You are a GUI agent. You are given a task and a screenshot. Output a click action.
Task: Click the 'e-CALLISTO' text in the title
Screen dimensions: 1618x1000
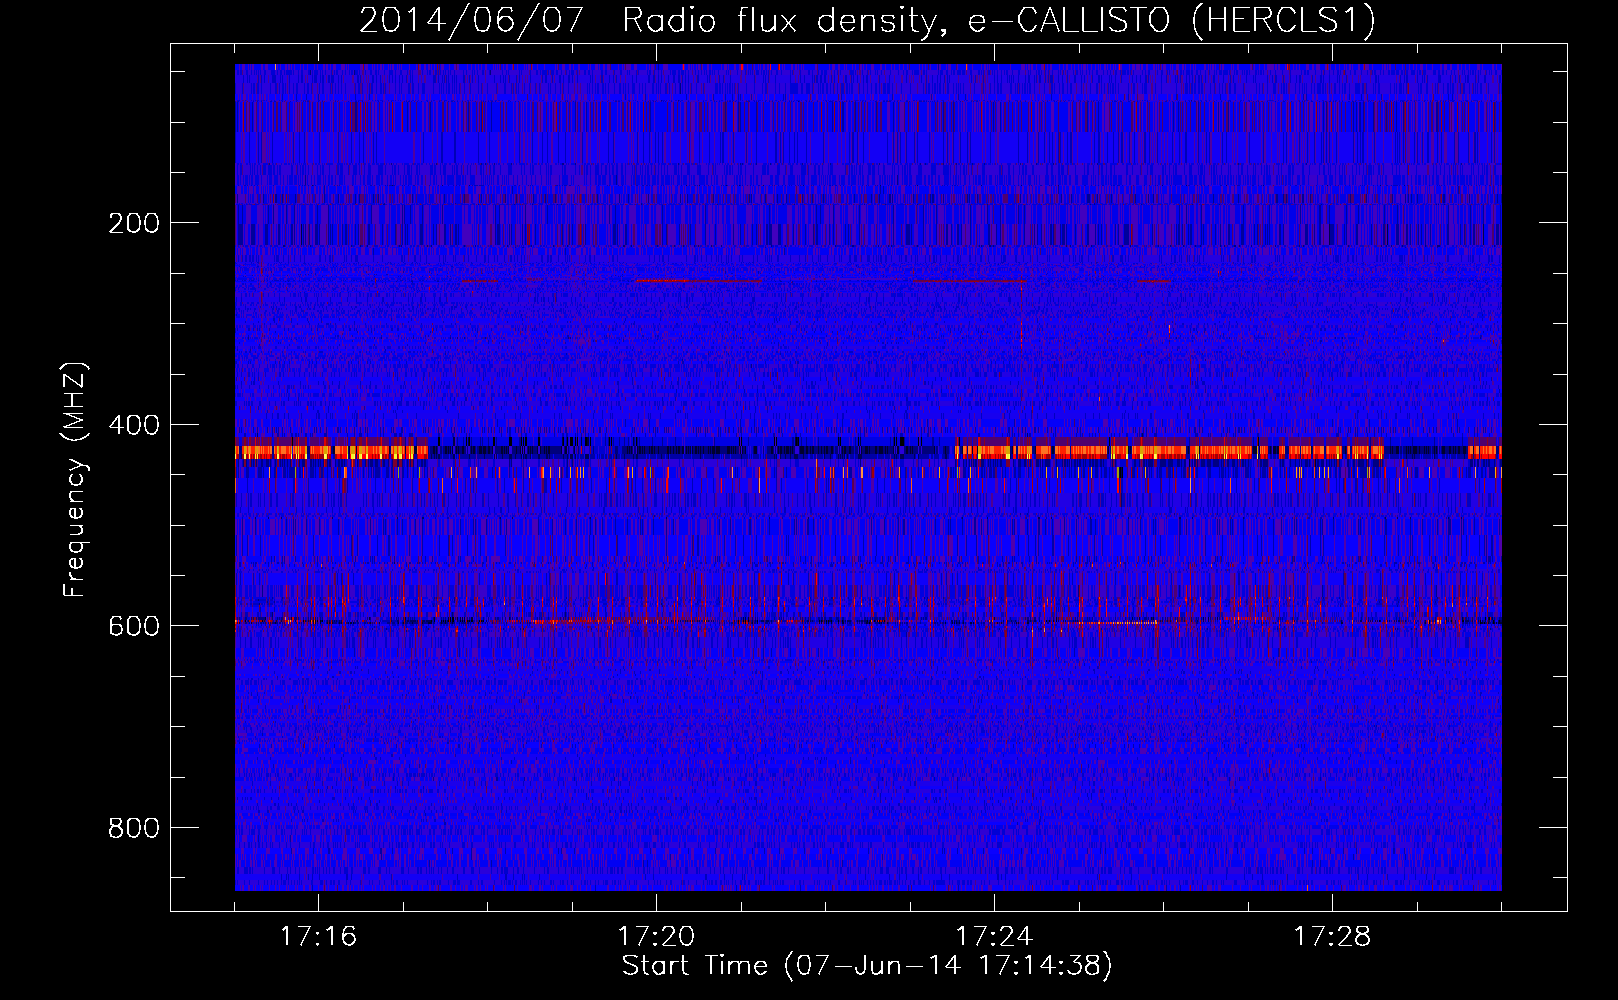(x=1068, y=20)
